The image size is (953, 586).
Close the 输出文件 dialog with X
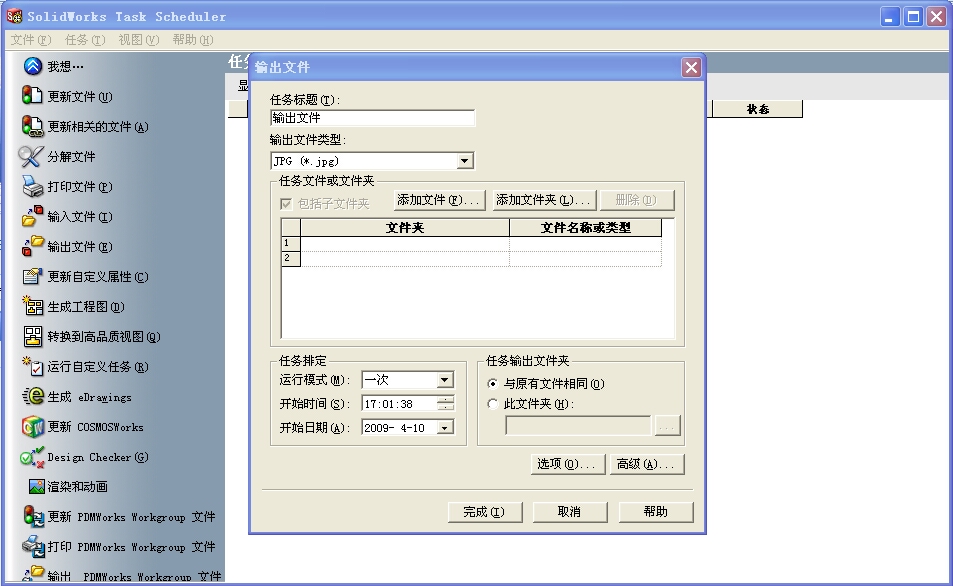(x=691, y=67)
